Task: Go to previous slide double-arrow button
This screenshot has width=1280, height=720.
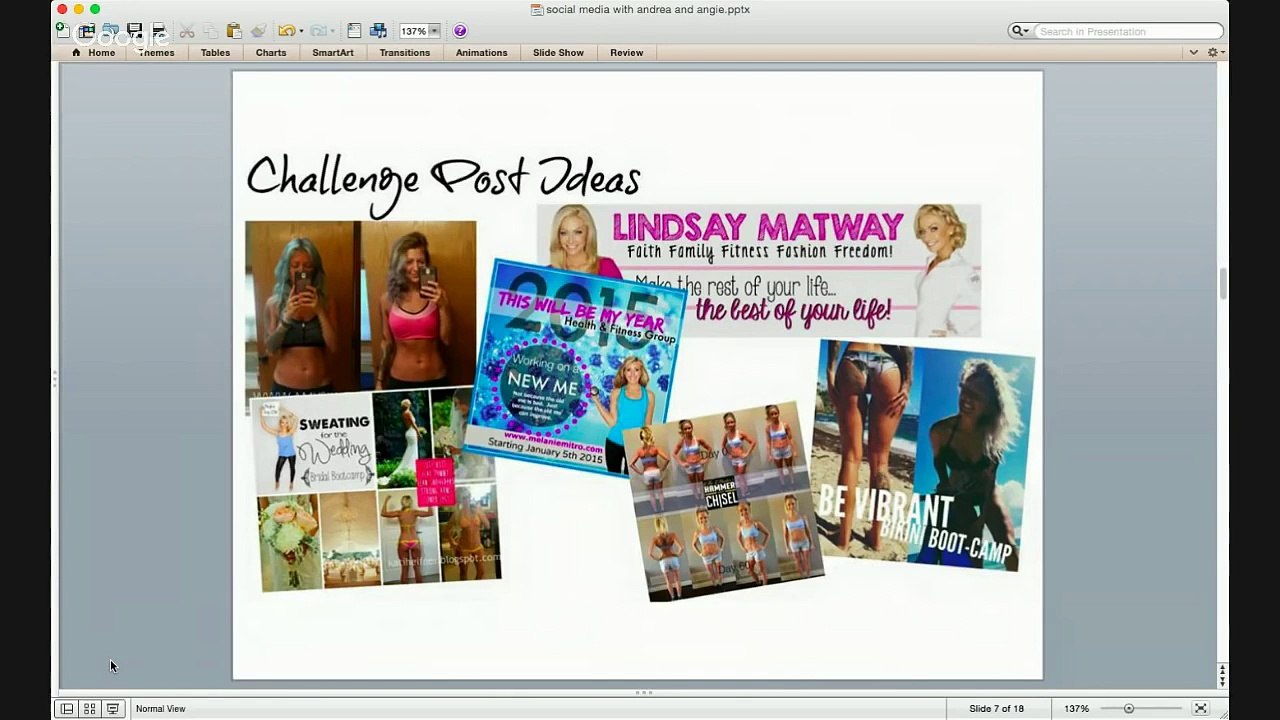Action: [x=1222, y=670]
